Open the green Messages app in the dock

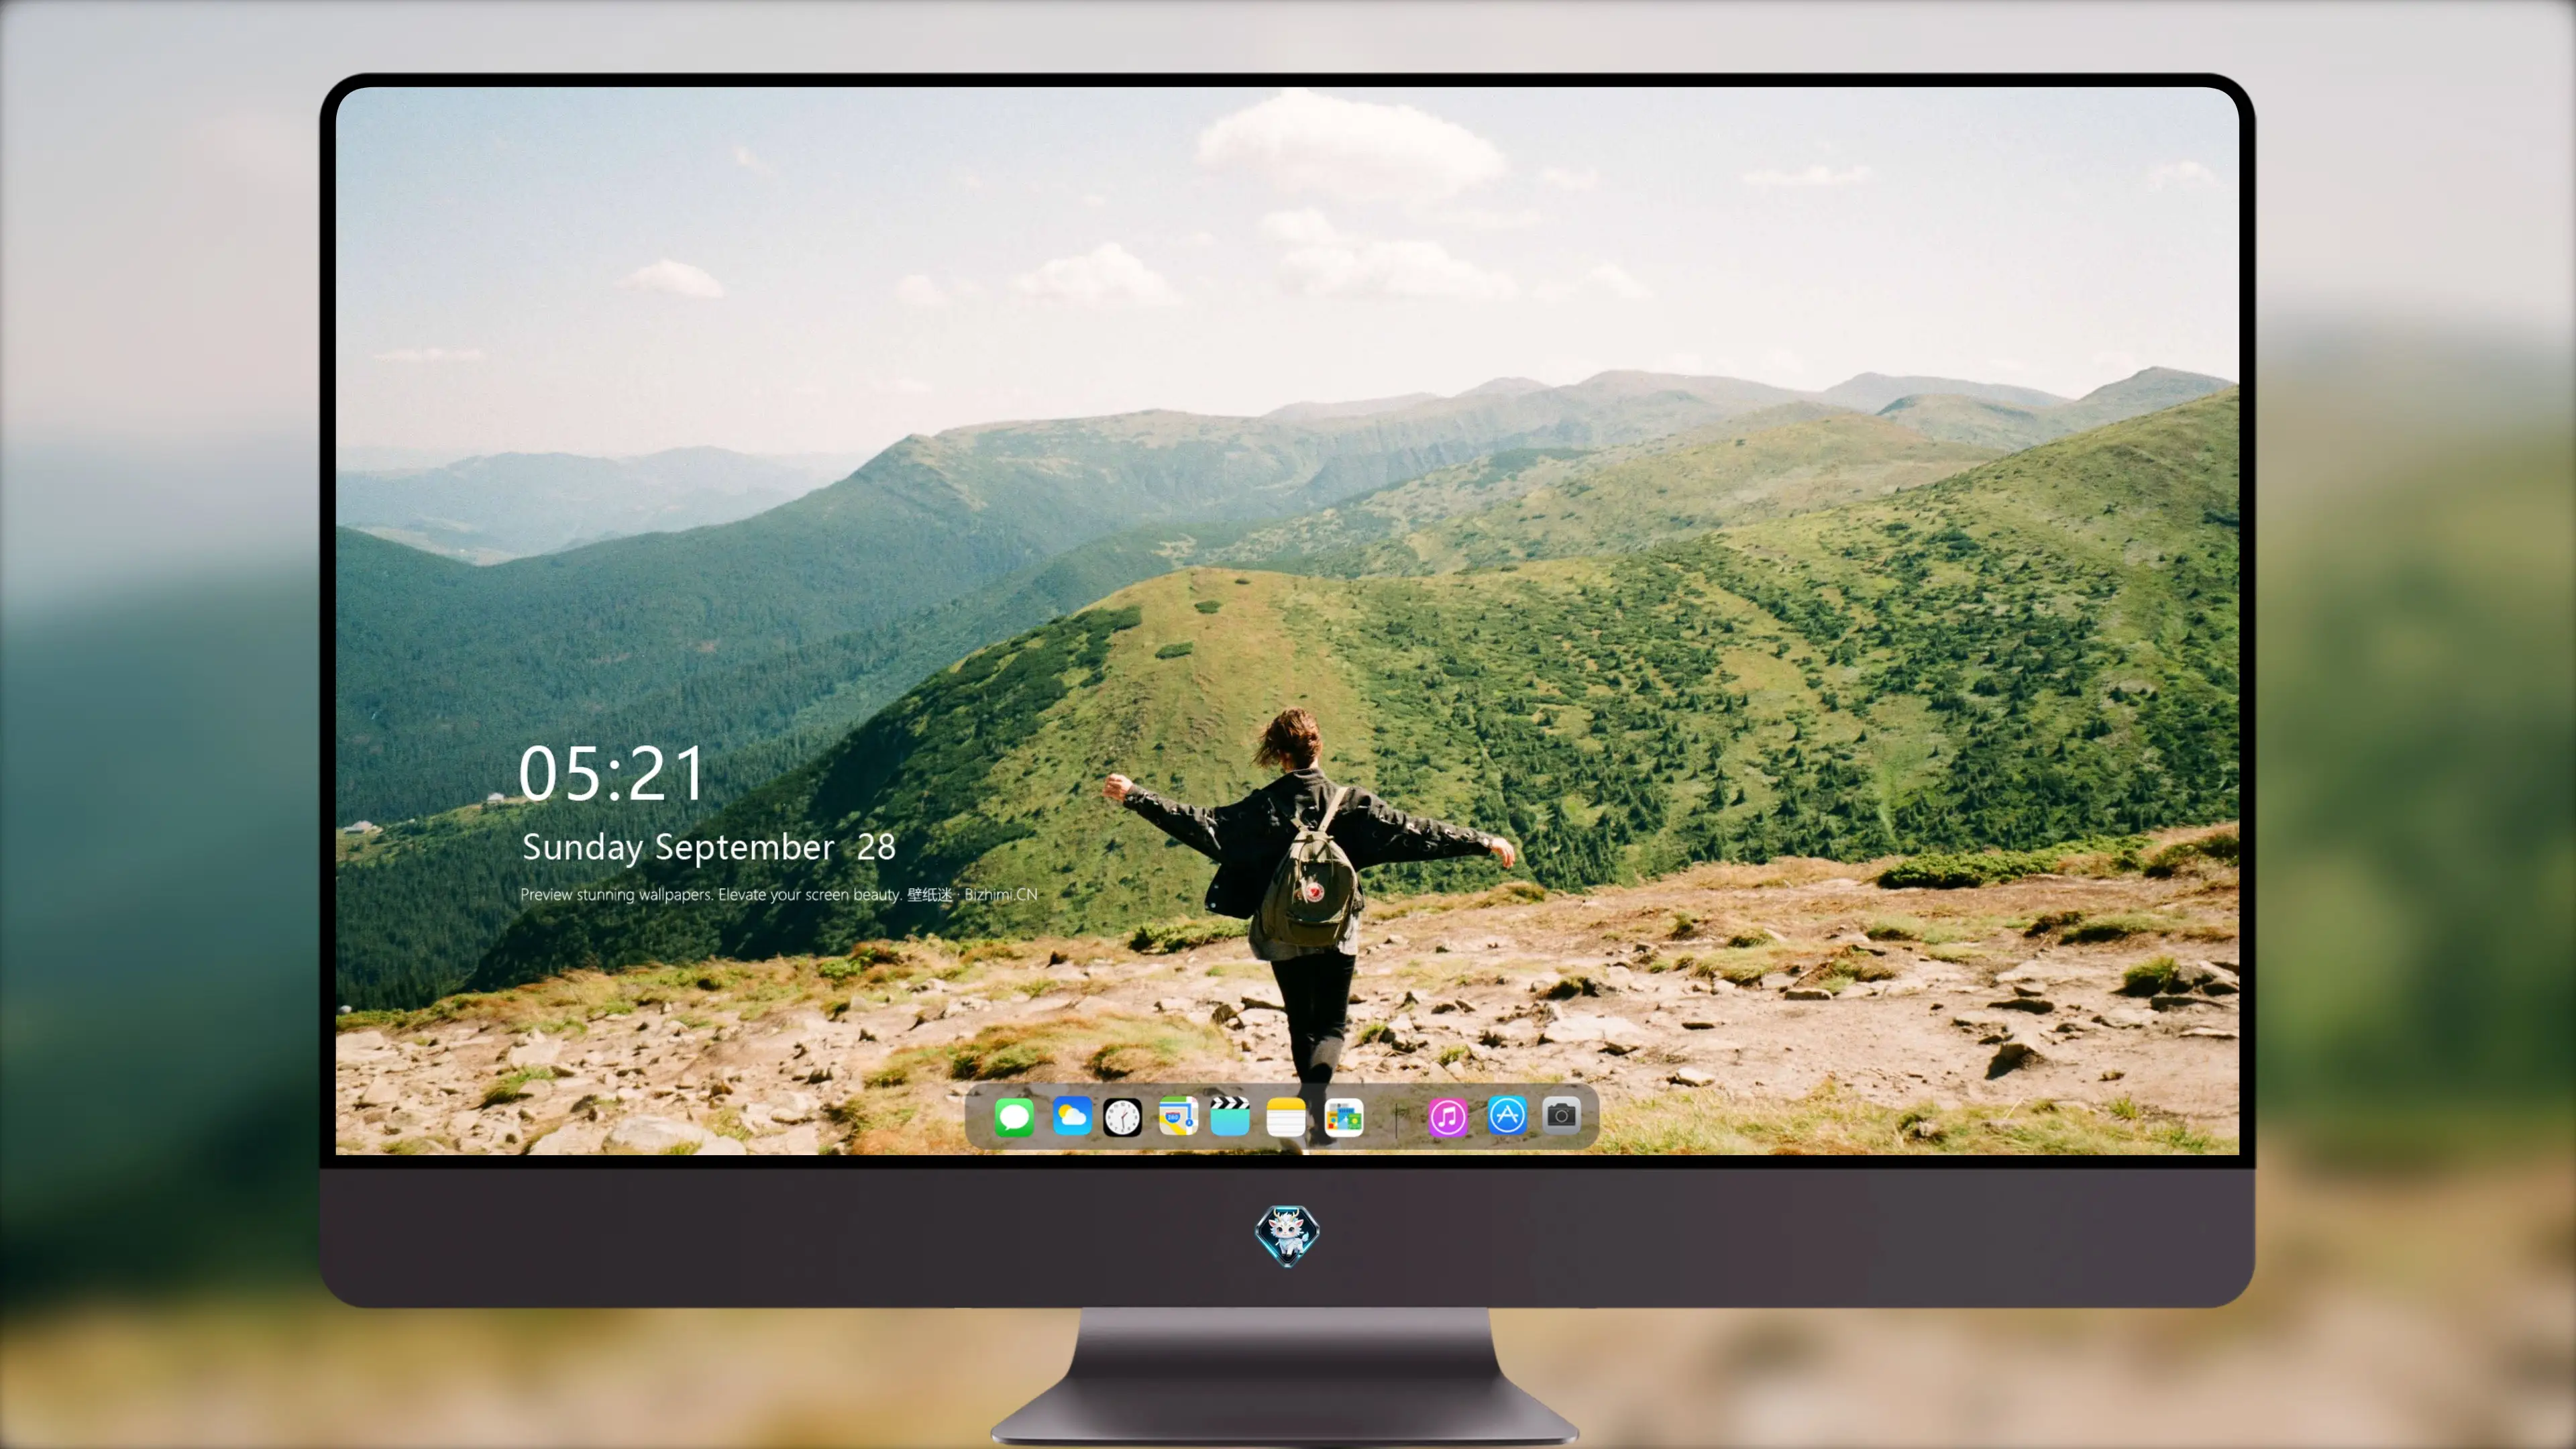tap(1014, 1117)
